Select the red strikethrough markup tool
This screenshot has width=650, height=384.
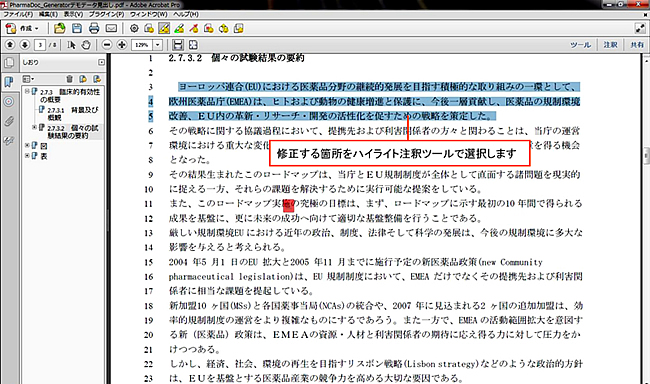click(x=194, y=29)
